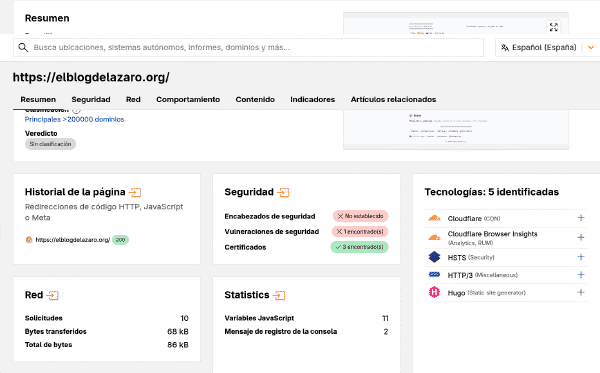The width and height of the screenshot is (600, 373).
Task: Click the Total de bytes row label
Action: coord(48,345)
